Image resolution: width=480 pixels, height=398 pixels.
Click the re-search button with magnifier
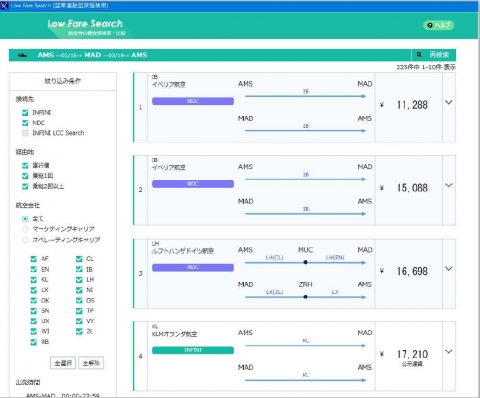tap(433, 55)
